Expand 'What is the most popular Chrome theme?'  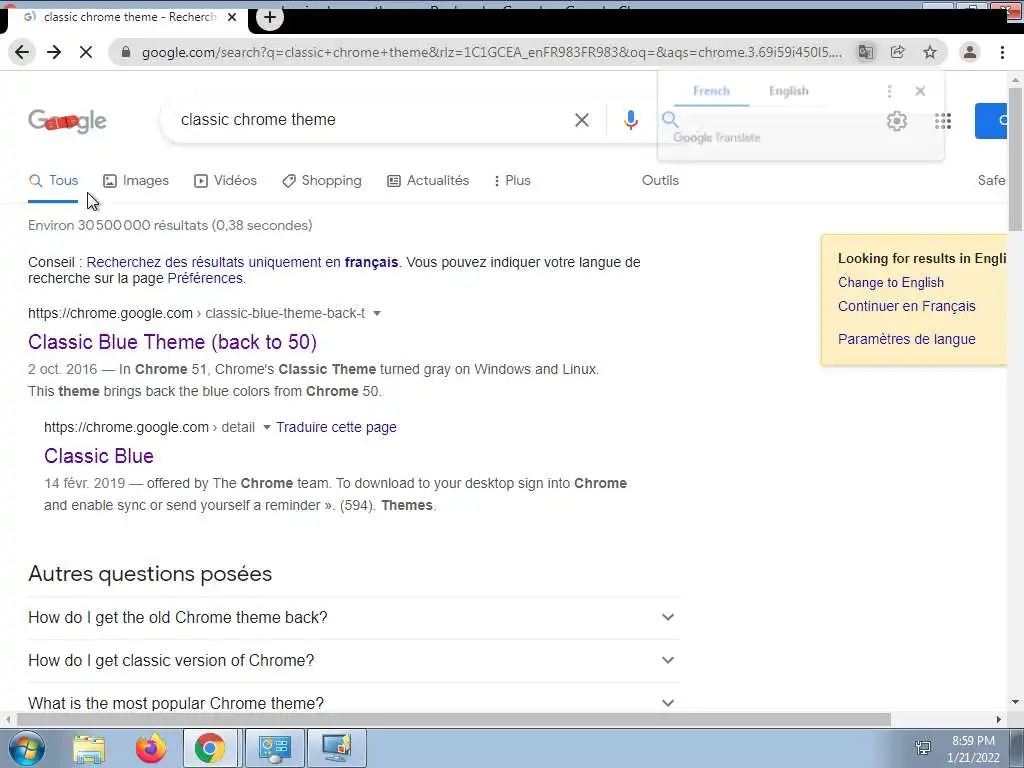coord(353,703)
